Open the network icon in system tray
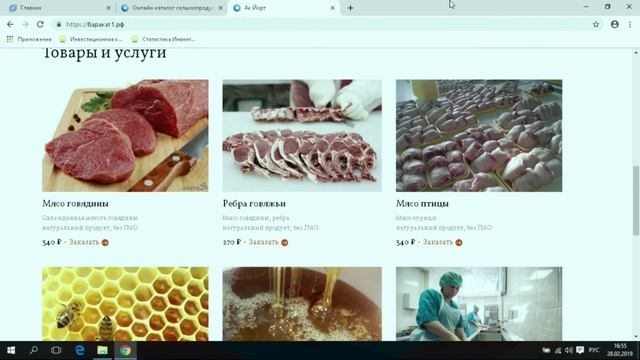640x360 pixels. (558, 350)
